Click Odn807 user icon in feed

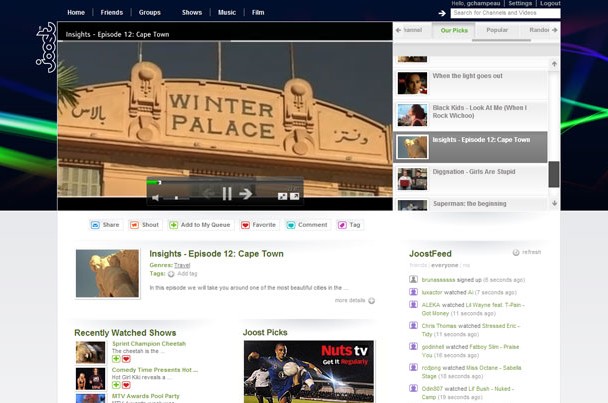click(413, 388)
